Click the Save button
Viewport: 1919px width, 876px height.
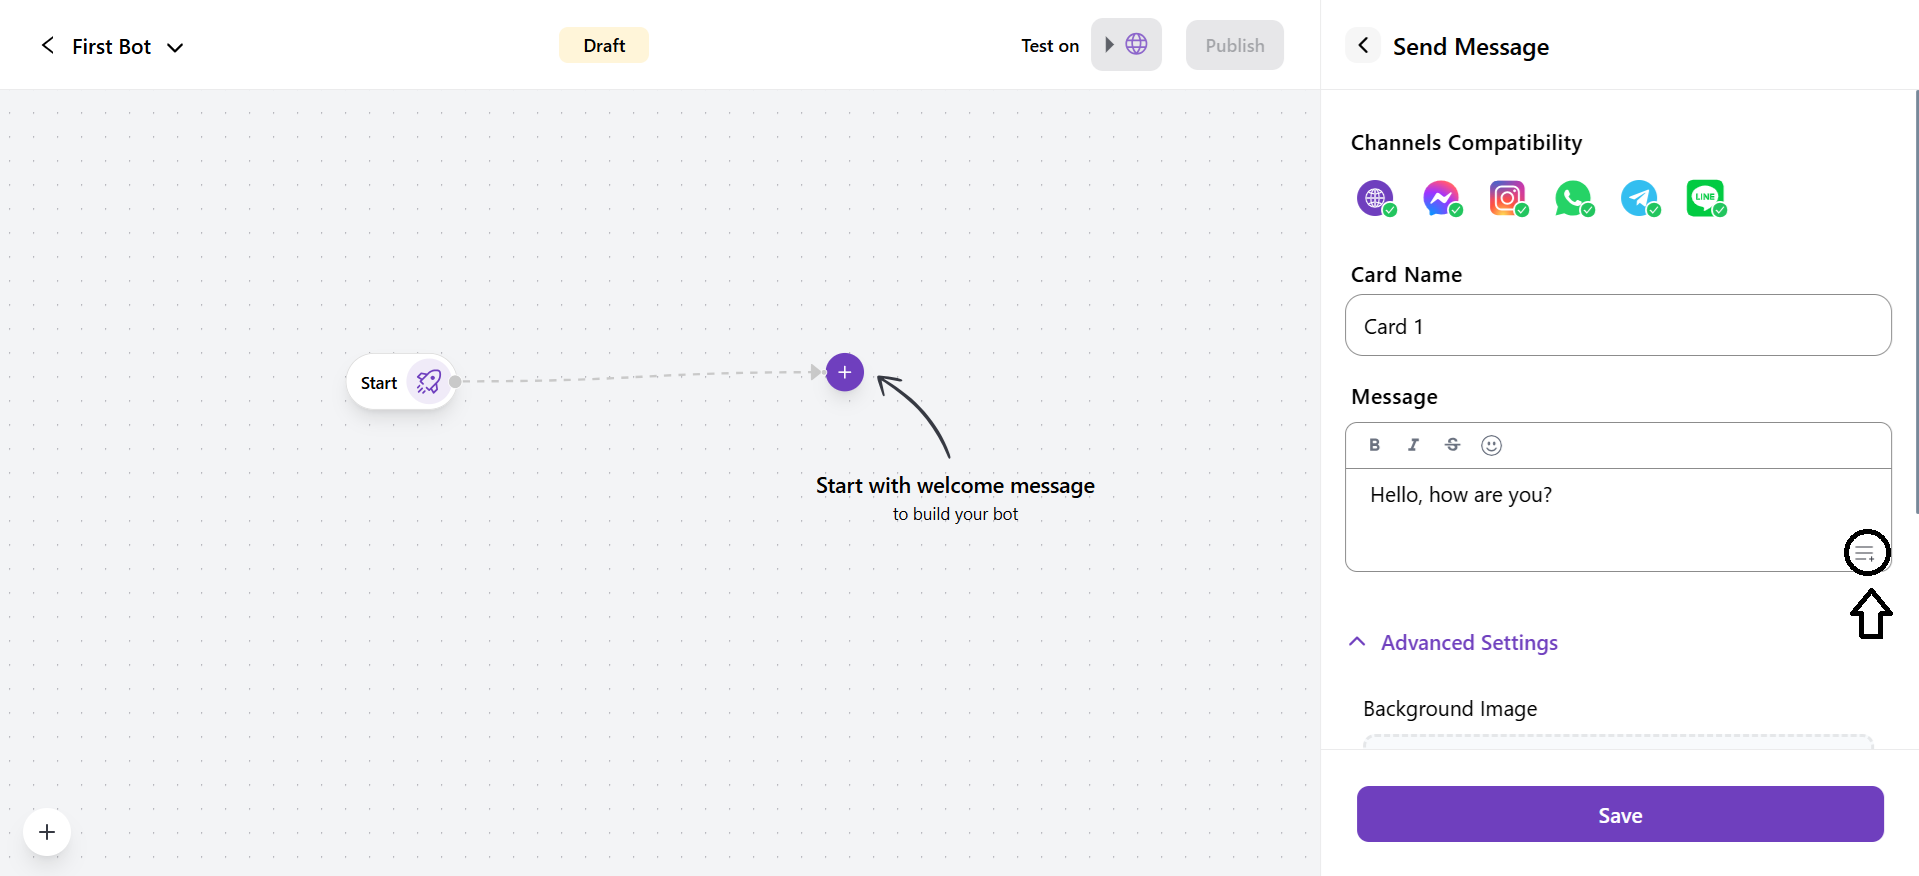click(1619, 814)
